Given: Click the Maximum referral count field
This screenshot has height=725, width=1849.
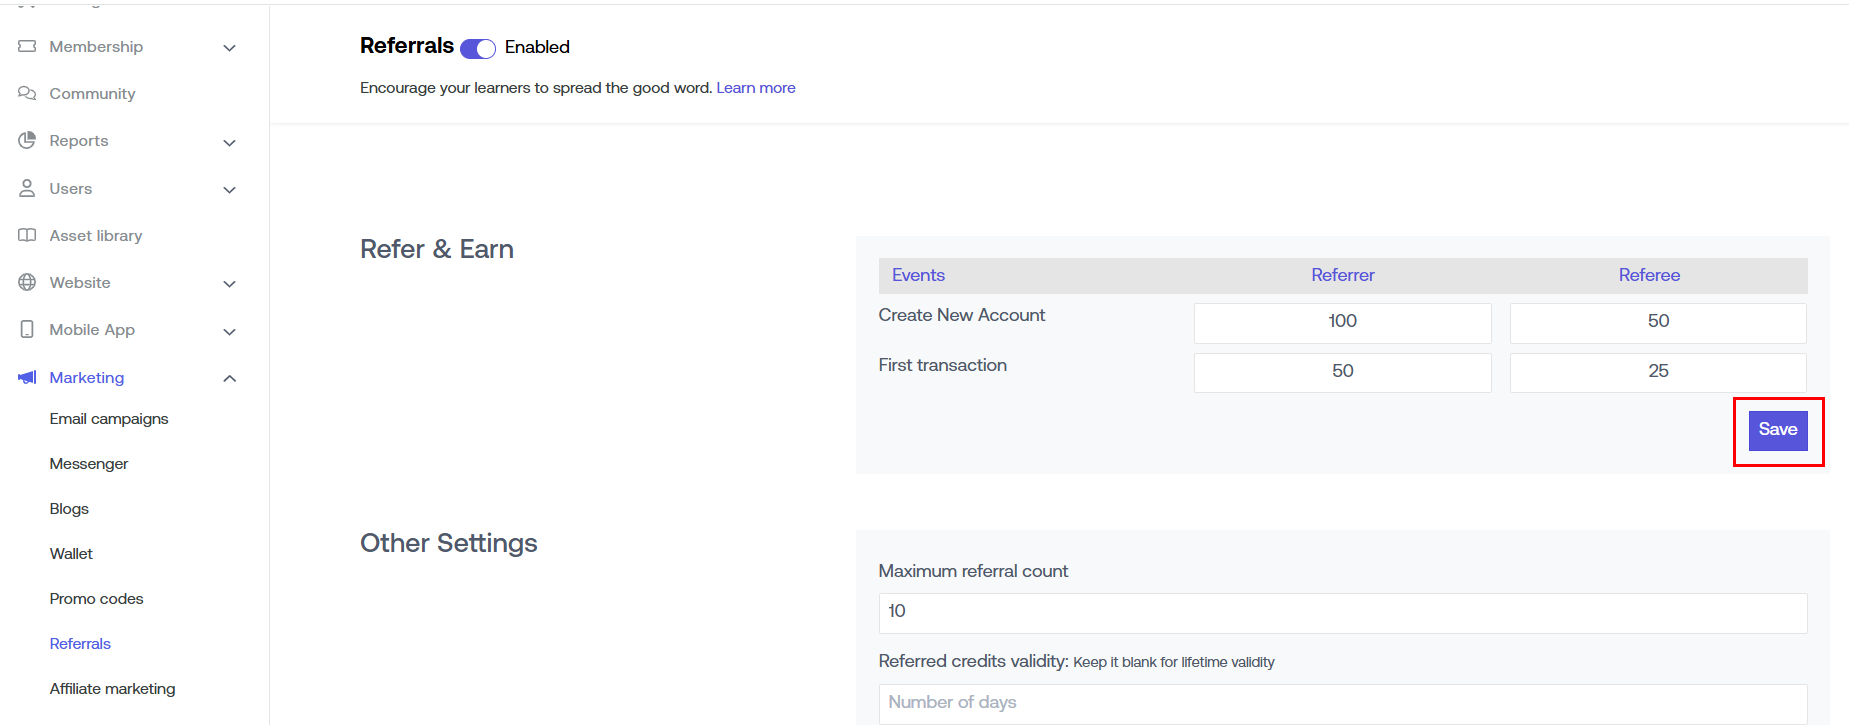Looking at the screenshot, I should (1342, 612).
